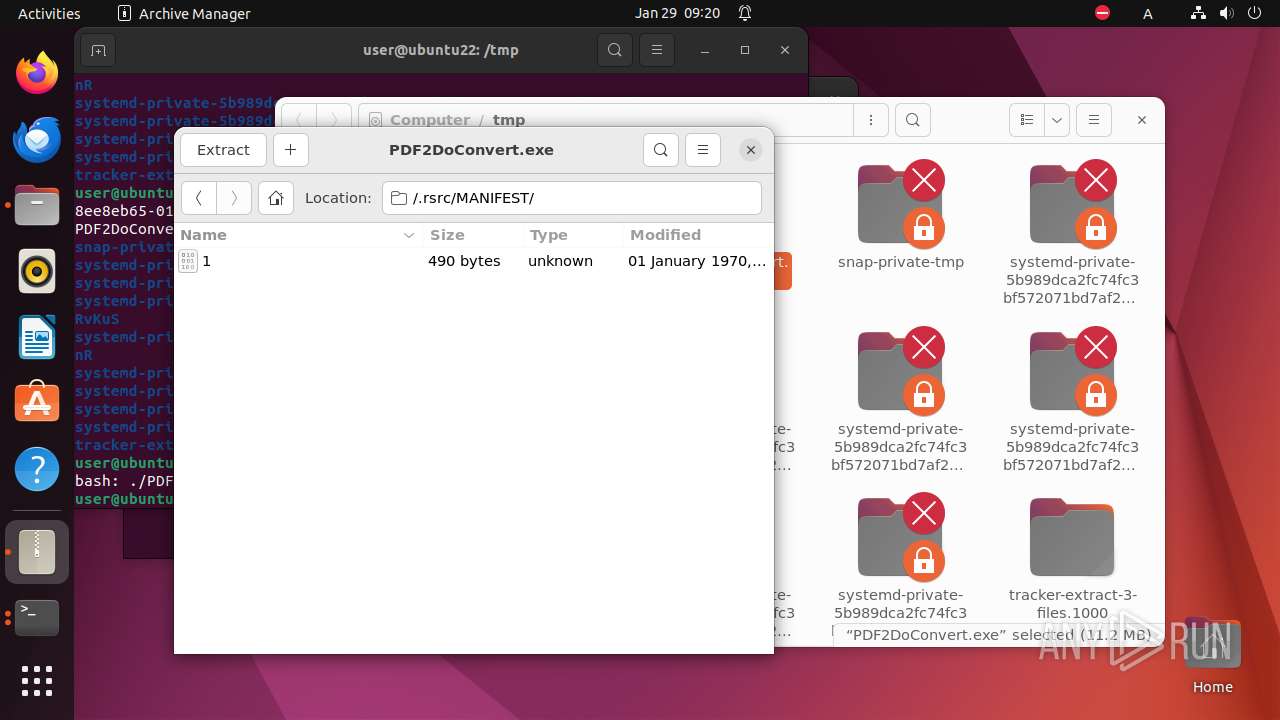The height and width of the screenshot is (720, 1280).
Task: Open Thunderbird mail from the dock
Action: pos(37,139)
